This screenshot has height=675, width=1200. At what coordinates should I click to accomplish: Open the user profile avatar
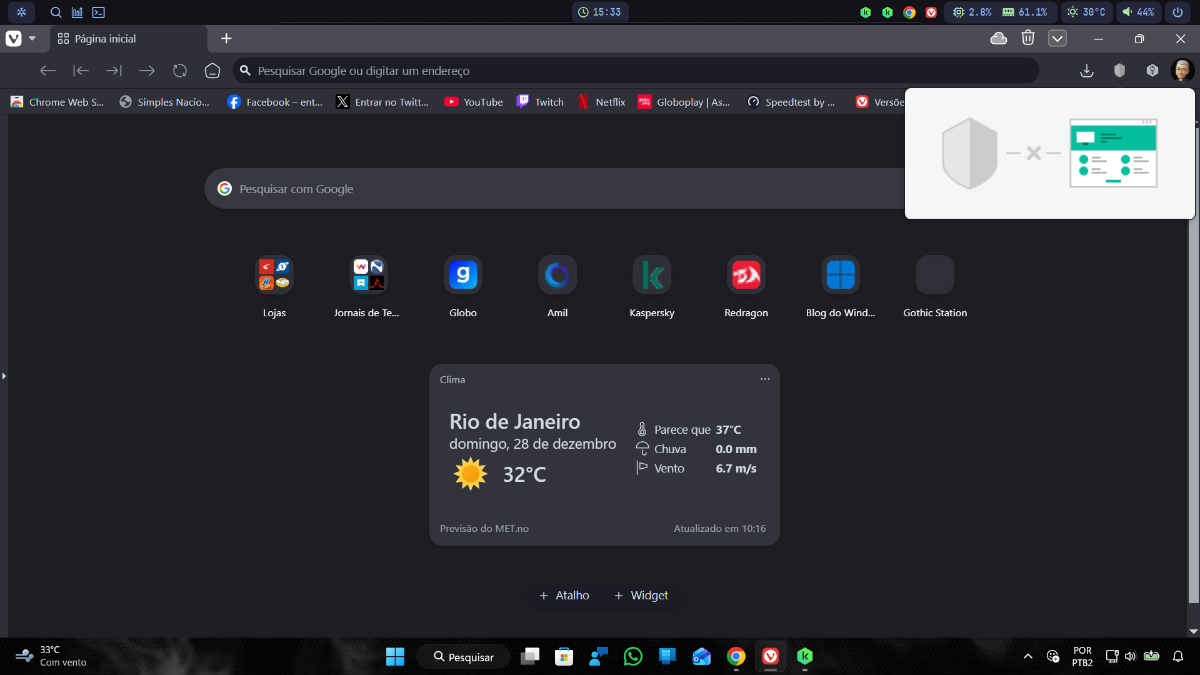1182,71
